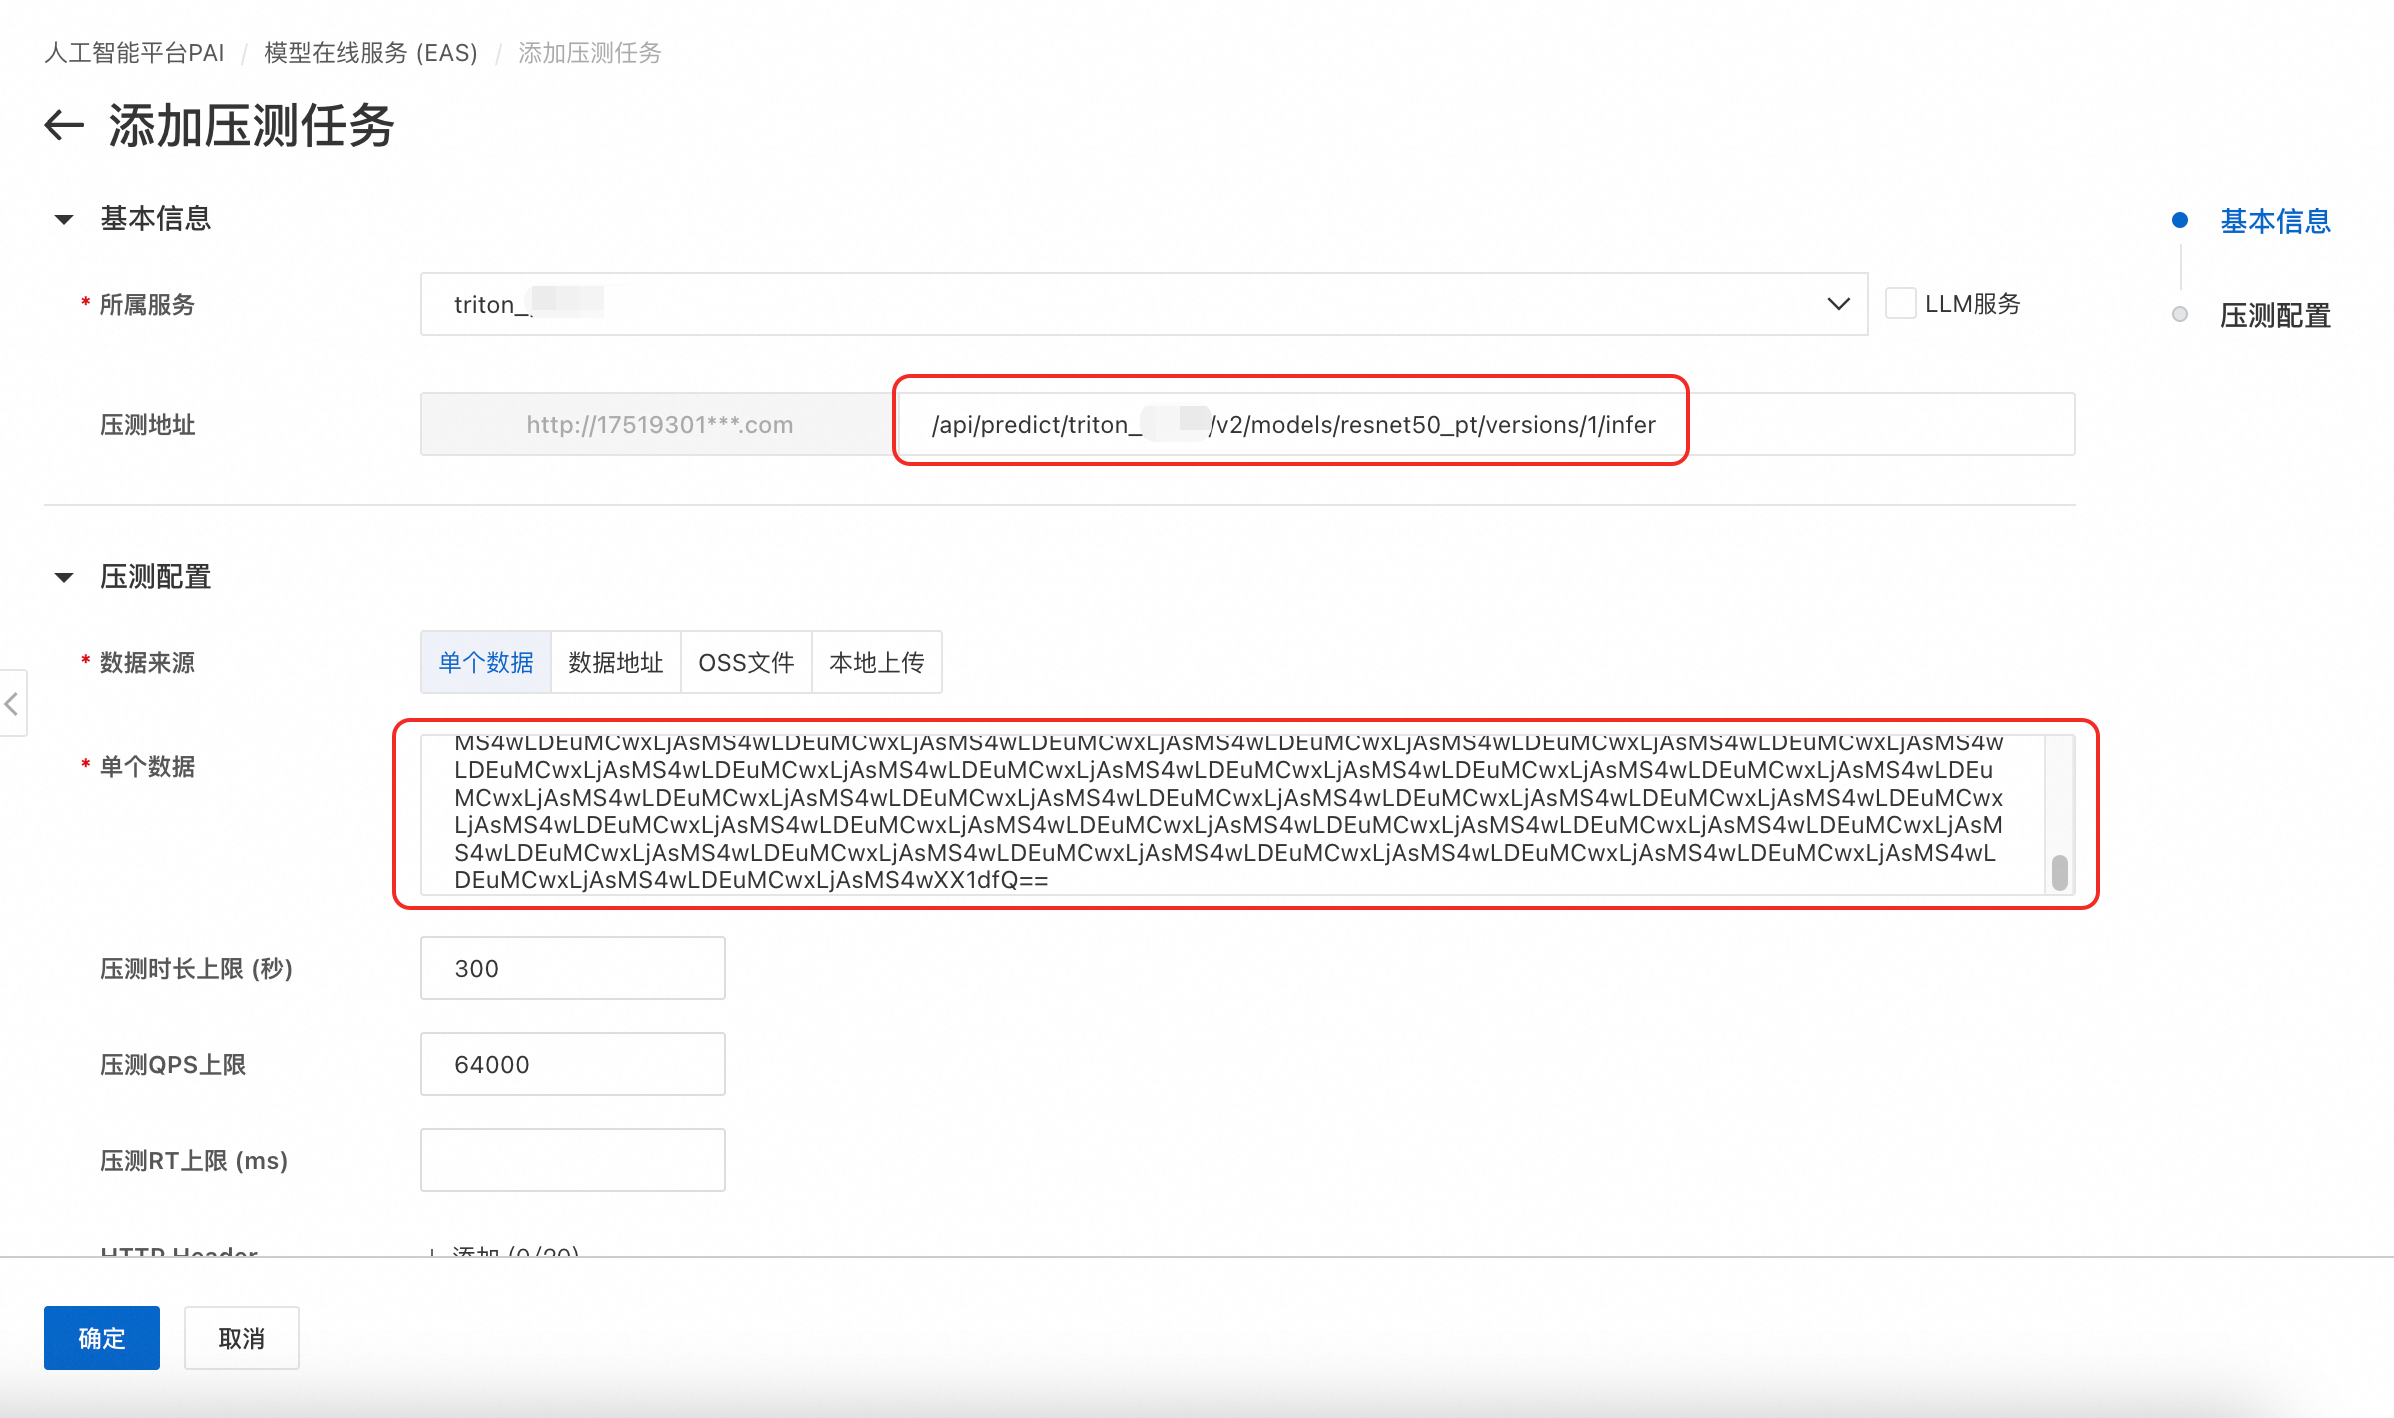Focus the 压测时长上限 field showing 300
Viewport: 2394px width, 1418px height.
point(572,968)
